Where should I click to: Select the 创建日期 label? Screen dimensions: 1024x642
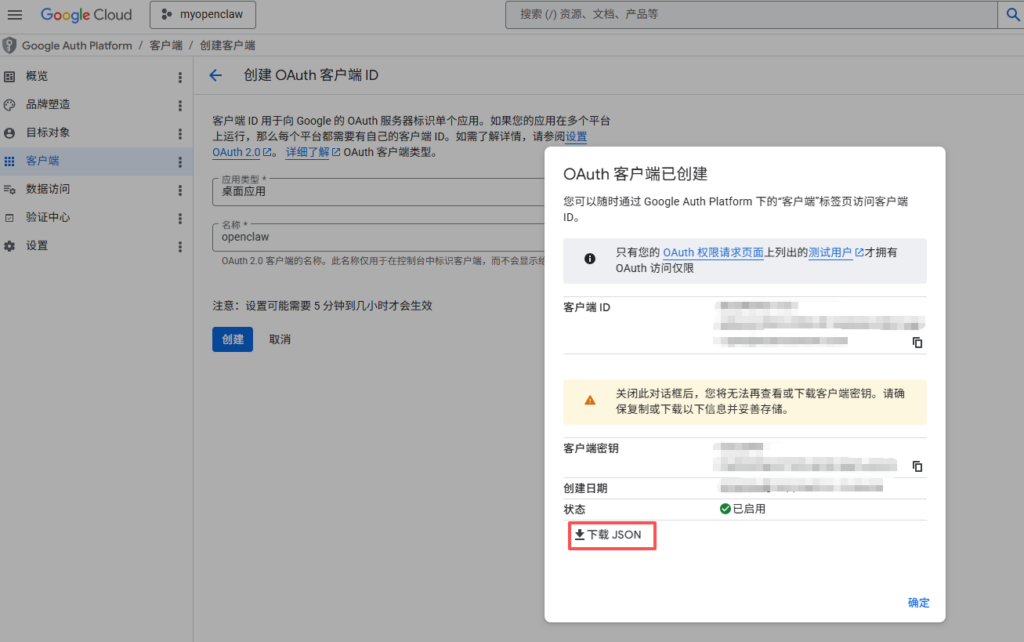click(x=585, y=488)
